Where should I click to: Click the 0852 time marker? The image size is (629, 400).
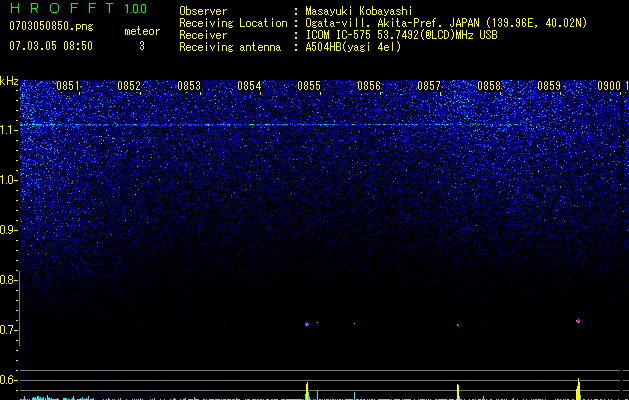[129, 86]
